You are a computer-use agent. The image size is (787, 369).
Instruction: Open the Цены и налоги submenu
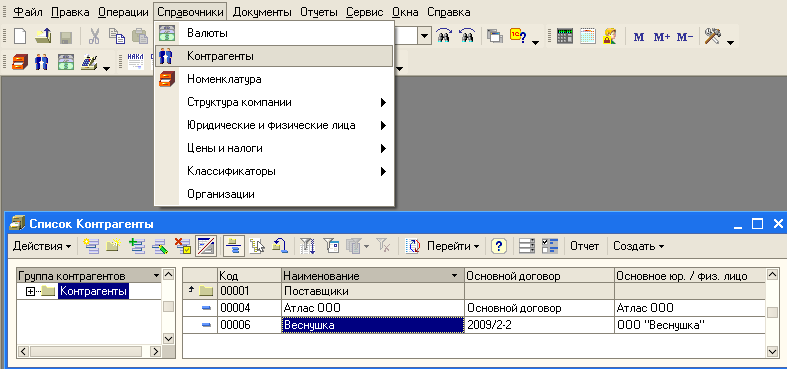[274, 148]
